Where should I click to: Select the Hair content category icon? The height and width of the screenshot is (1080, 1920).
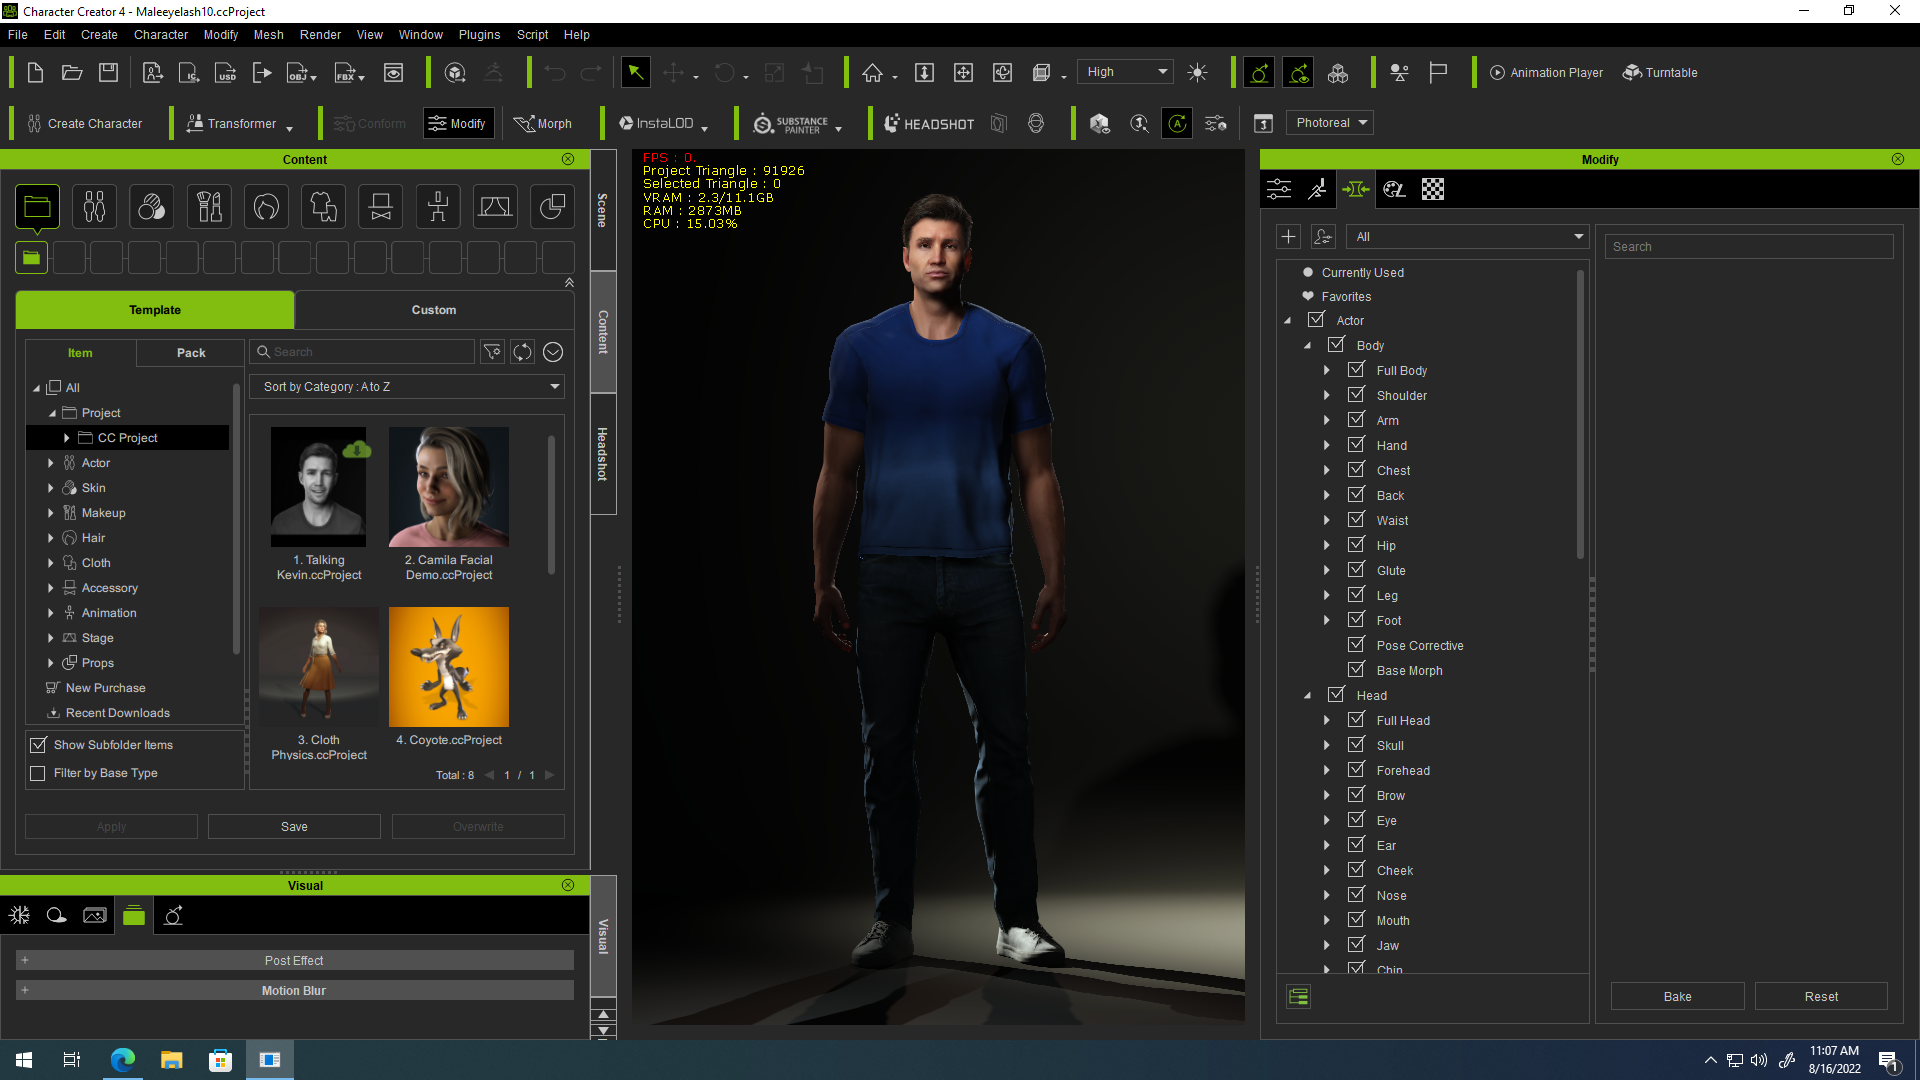(266, 207)
